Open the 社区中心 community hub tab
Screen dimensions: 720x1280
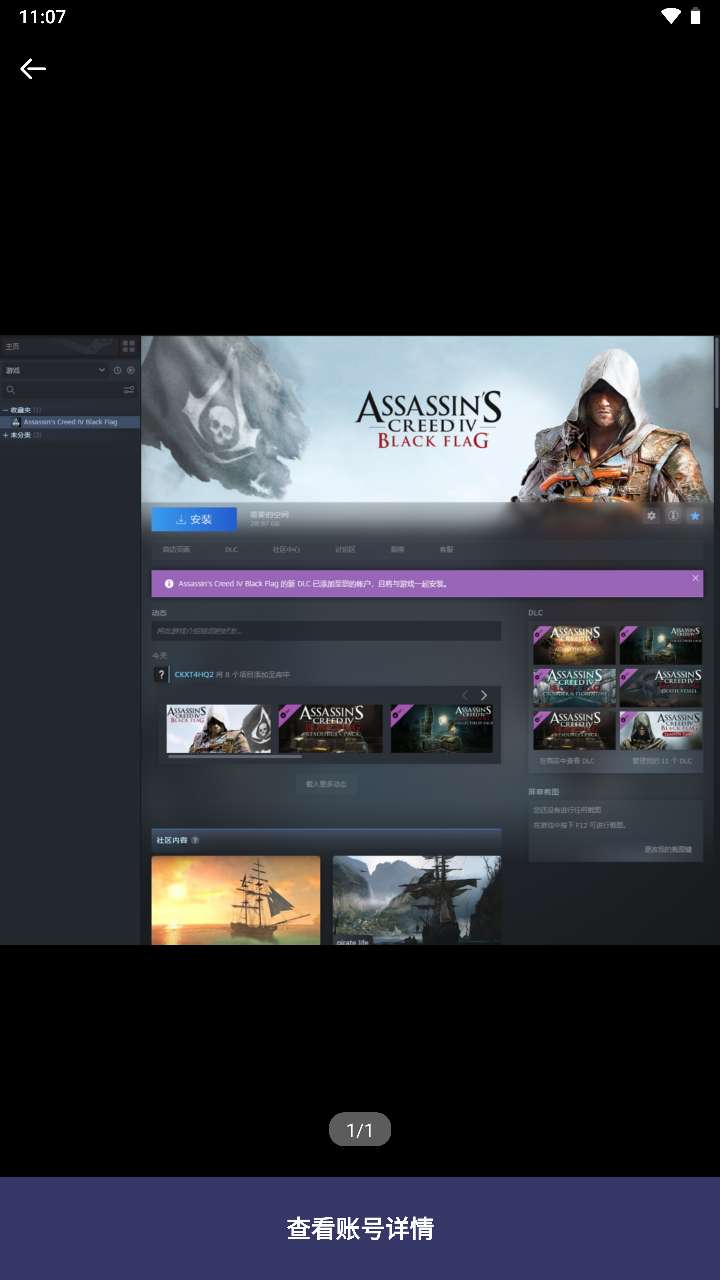pyautogui.click(x=286, y=550)
